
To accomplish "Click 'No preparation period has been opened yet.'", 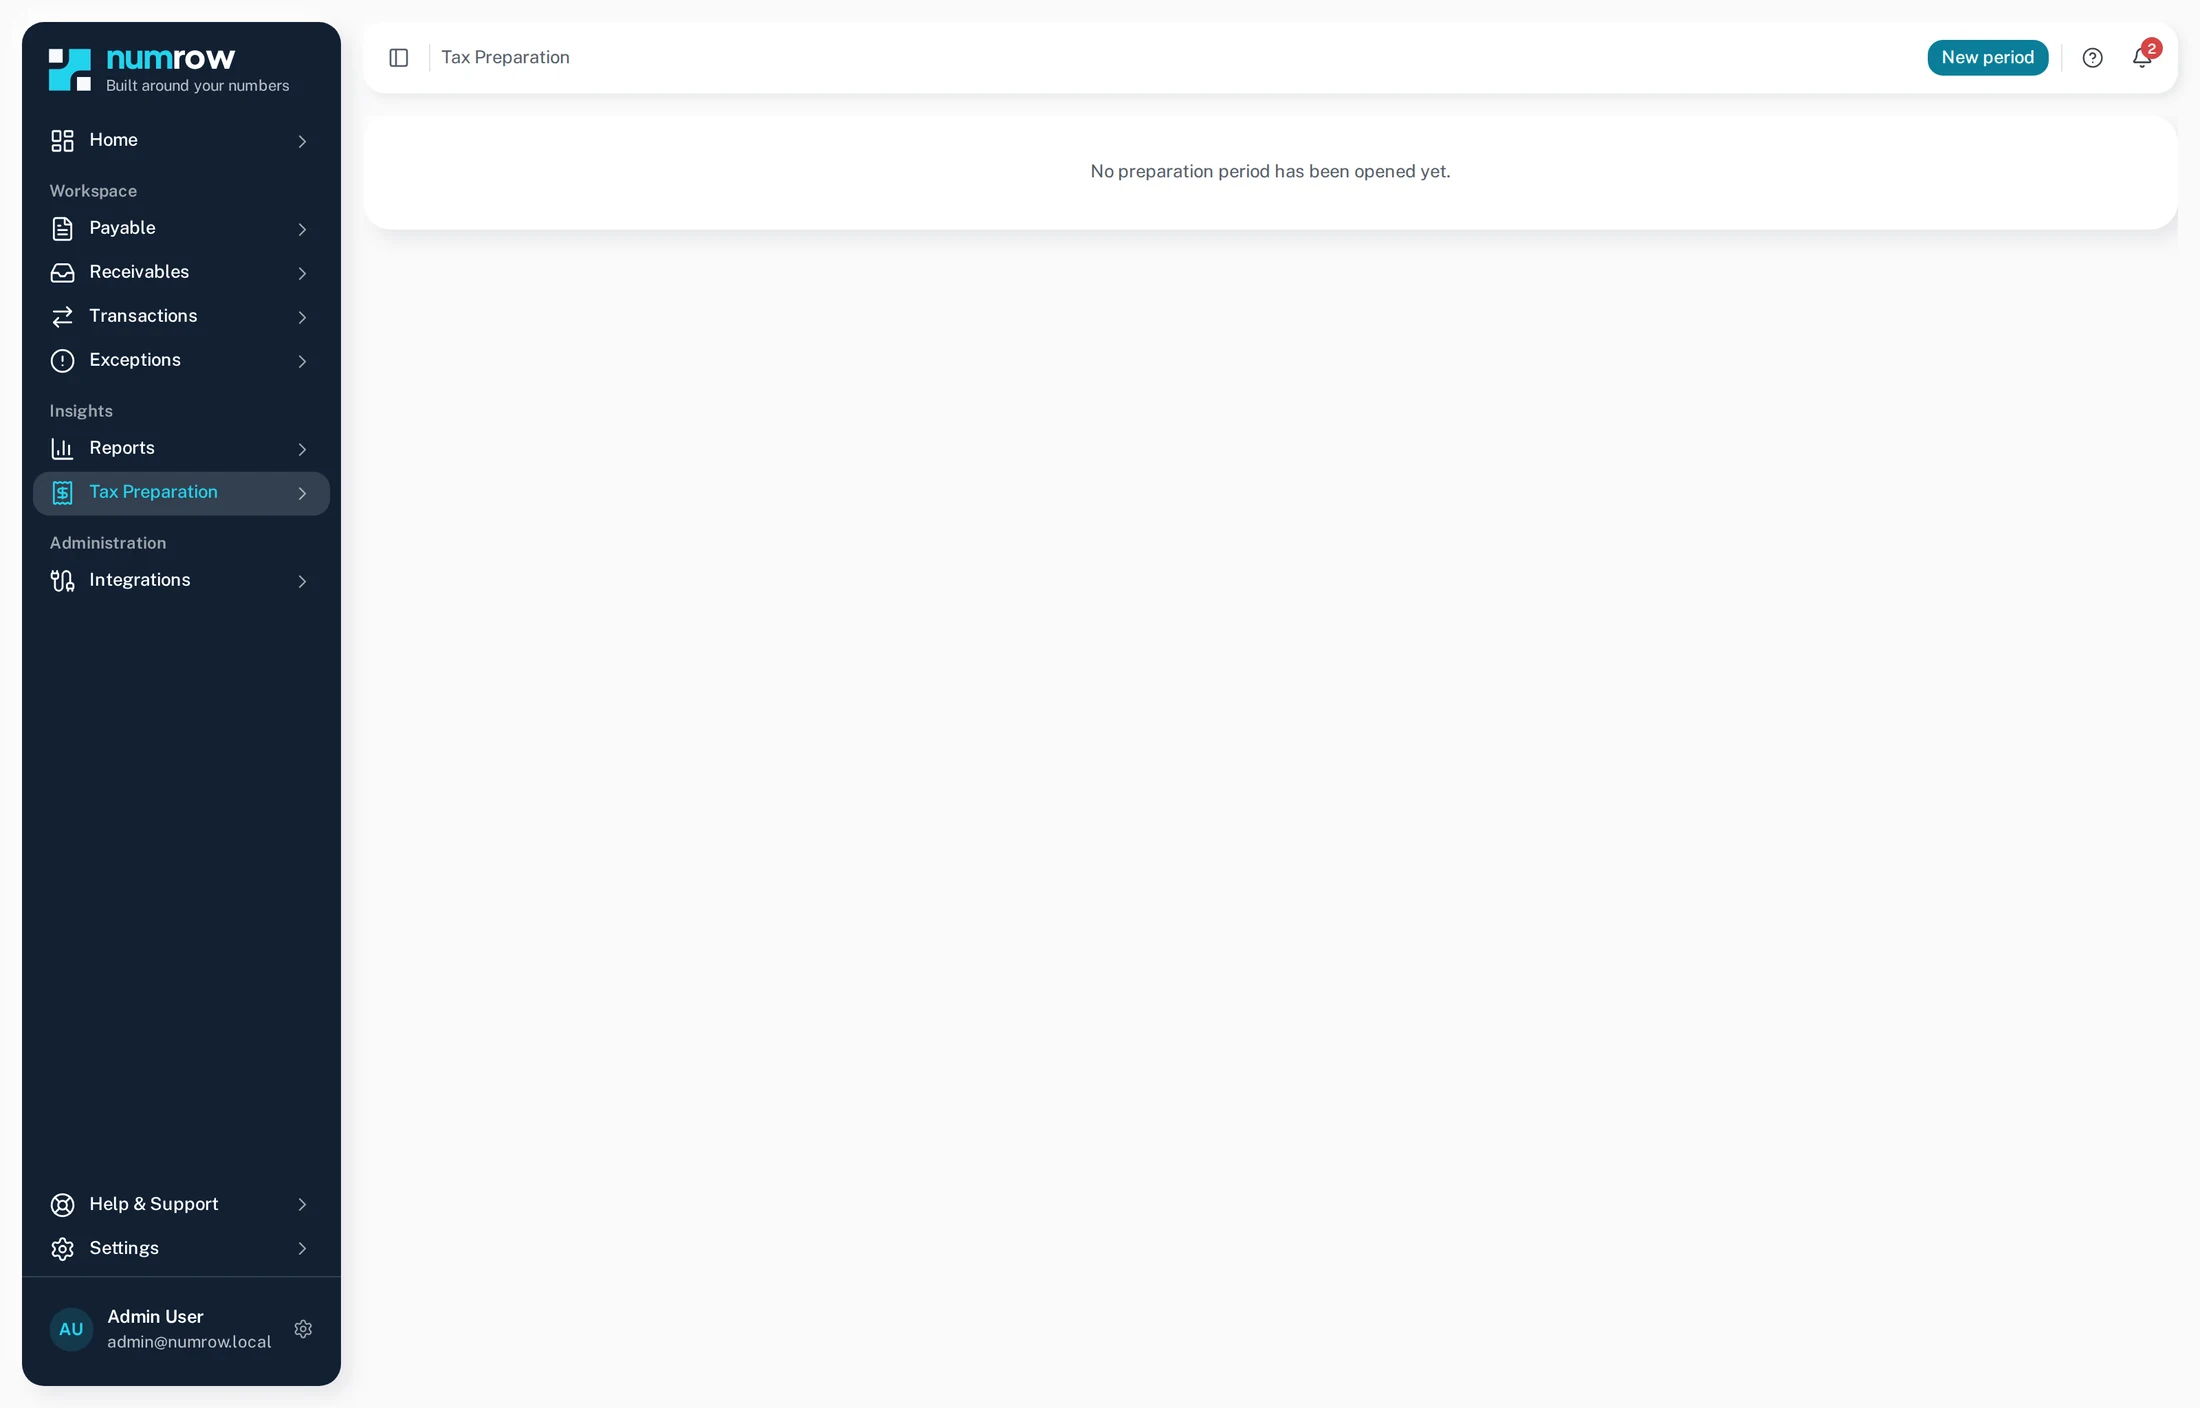I will click(x=1270, y=172).
